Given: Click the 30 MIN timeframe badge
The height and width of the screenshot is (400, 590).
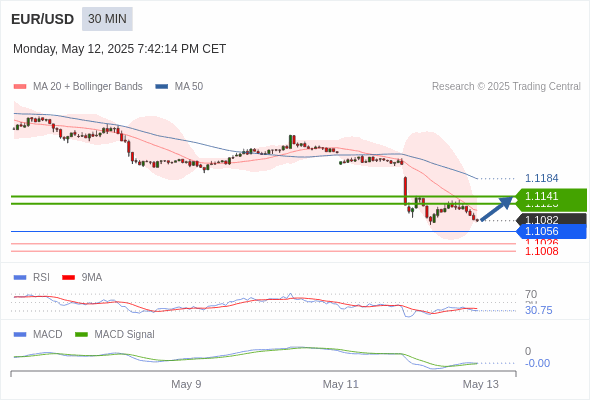Looking at the screenshot, I should coord(107,19).
